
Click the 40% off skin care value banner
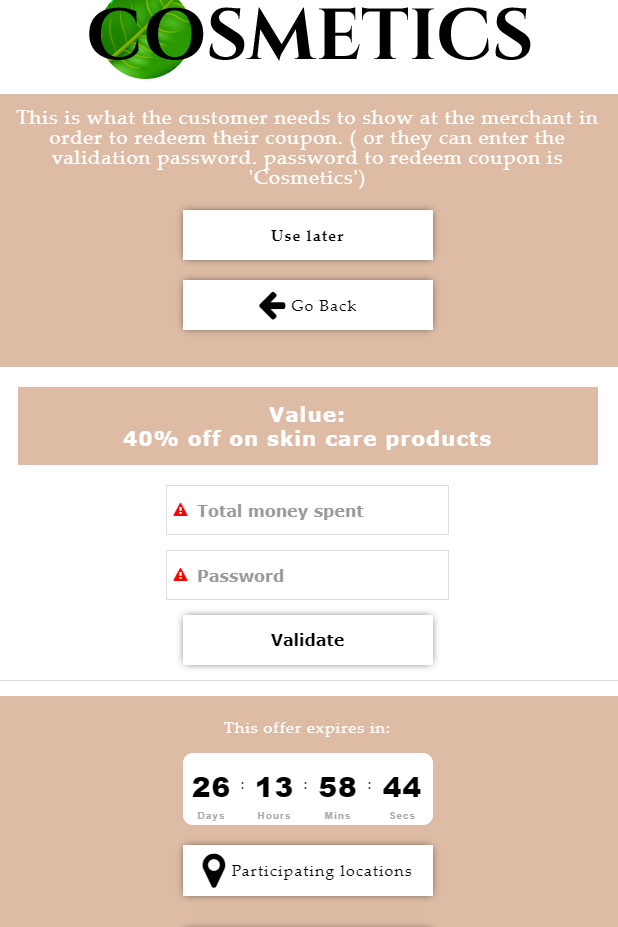[x=307, y=425]
